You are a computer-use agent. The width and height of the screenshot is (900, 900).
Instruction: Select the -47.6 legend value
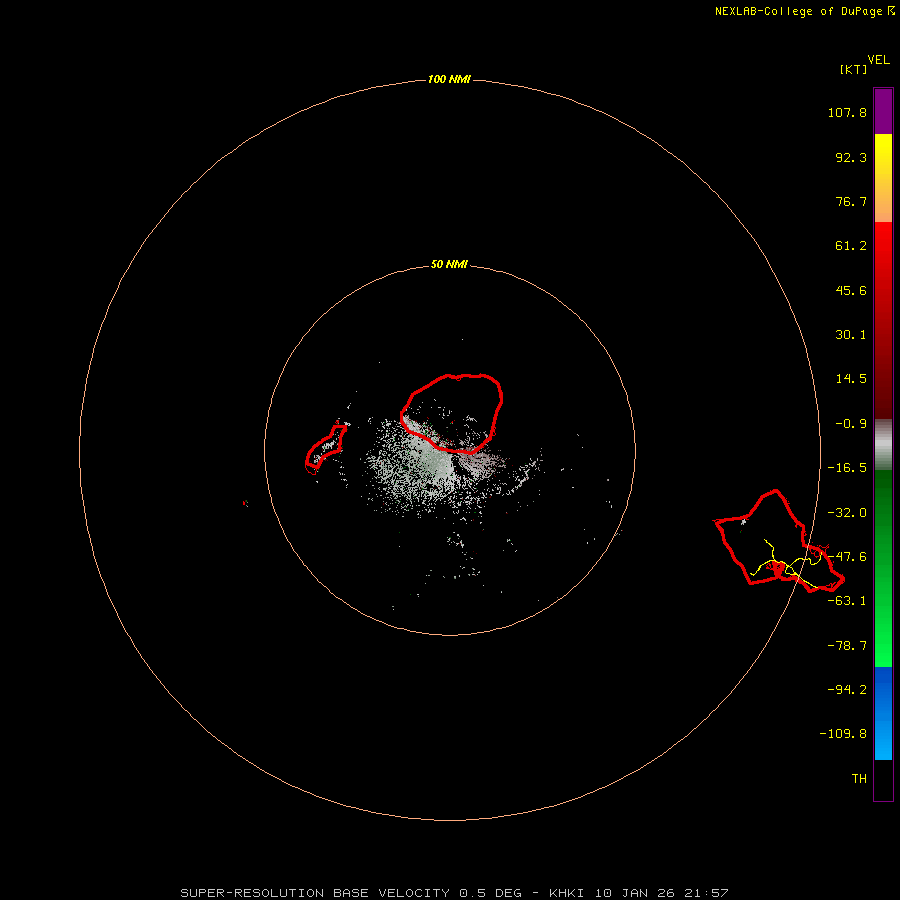click(x=847, y=557)
